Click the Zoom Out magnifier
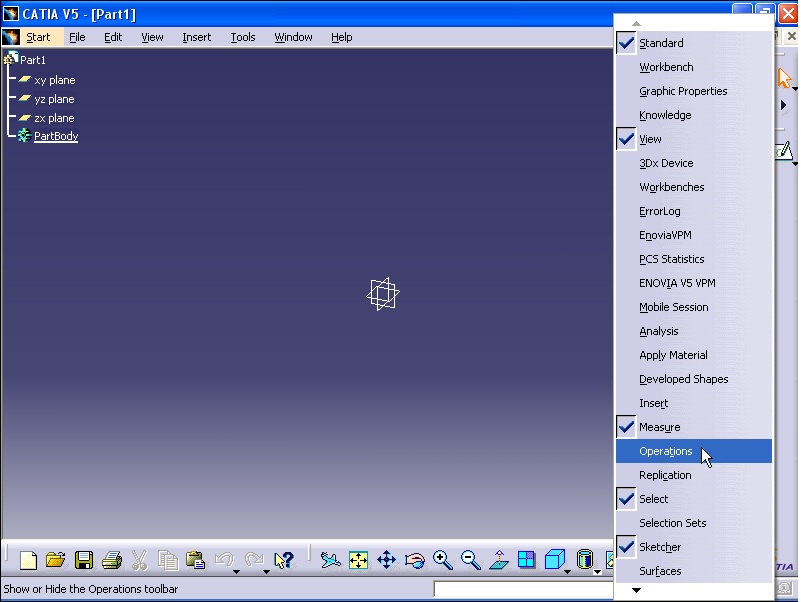The height and width of the screenshot is (602, 801). 470,560
